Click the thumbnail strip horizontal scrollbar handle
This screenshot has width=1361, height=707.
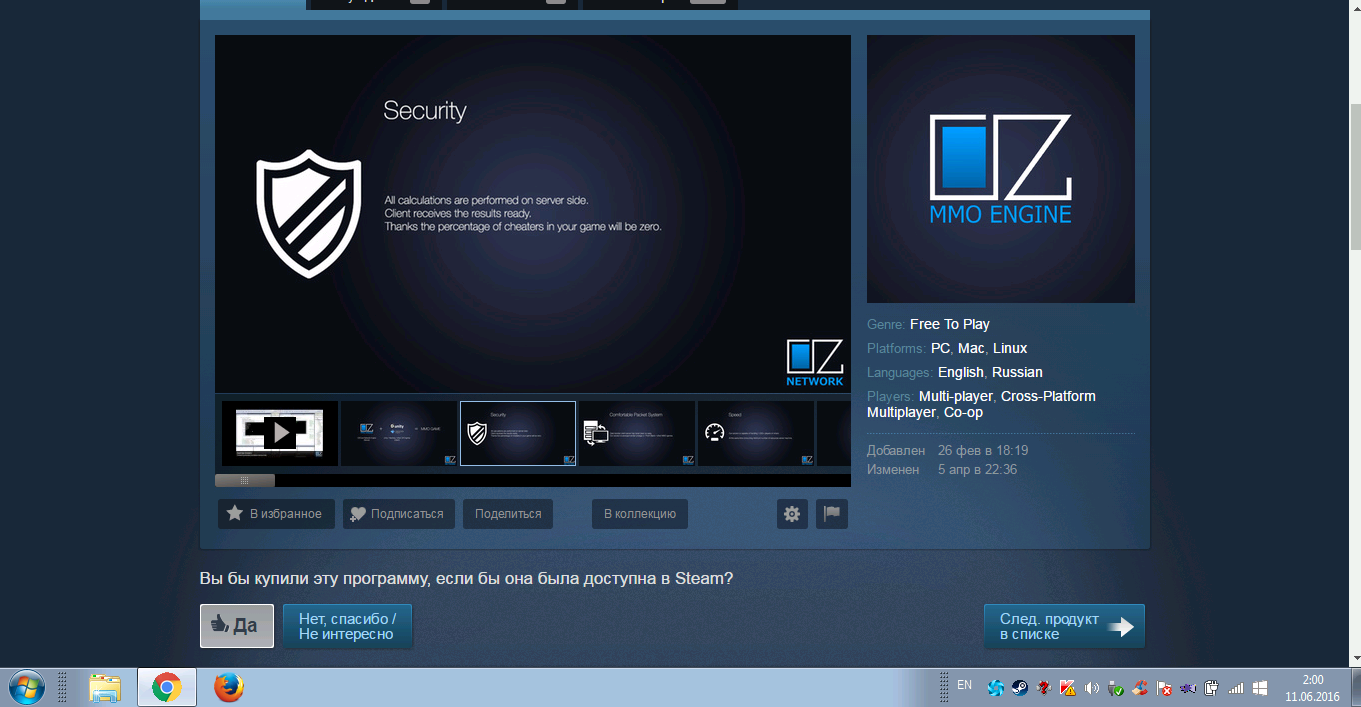click(245, 481)
